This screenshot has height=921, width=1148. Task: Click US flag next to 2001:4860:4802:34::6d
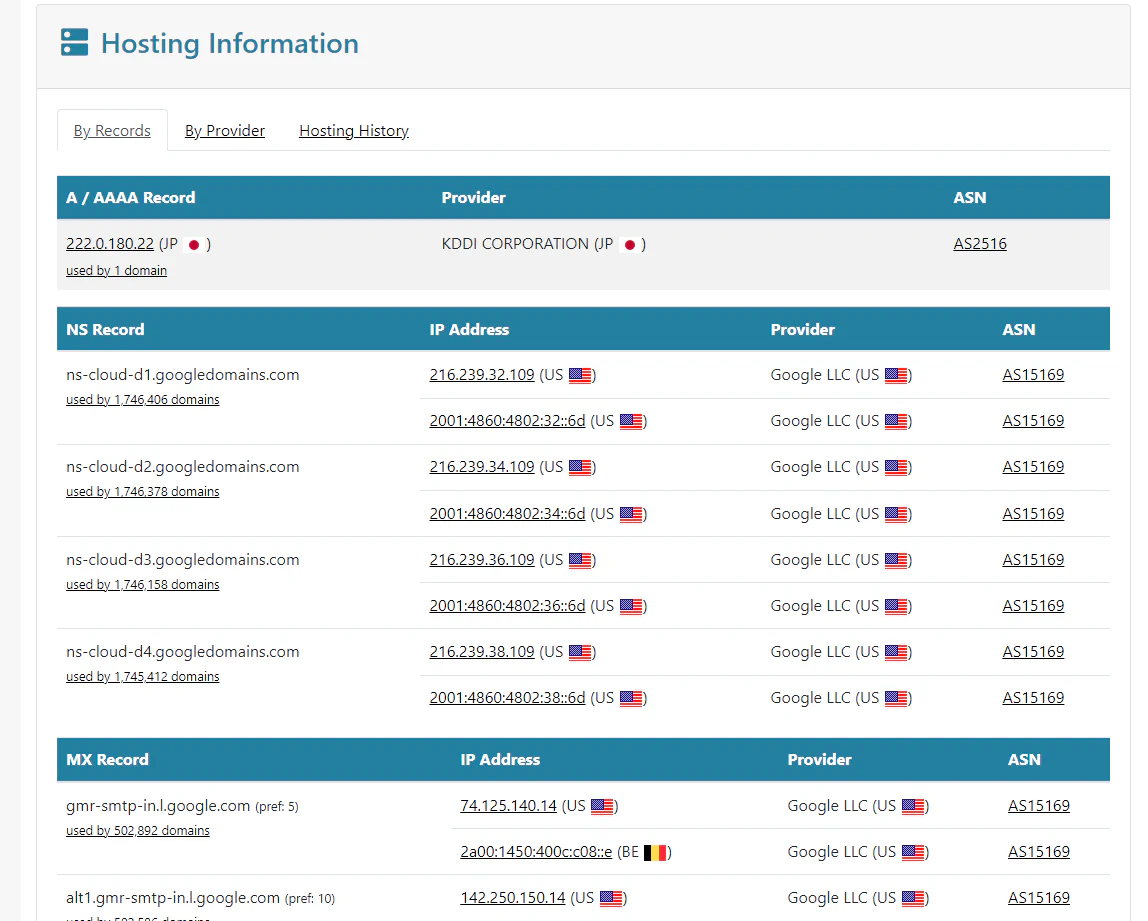point(631,515)
